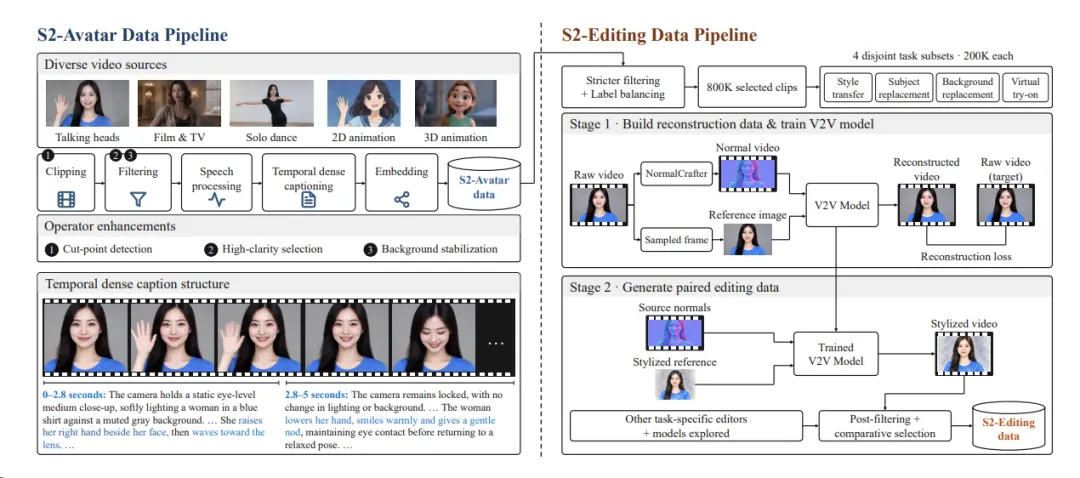Click the Post-filtering + comparative selection box
The width and height of the screenshot is (1080, 478).
885,426
